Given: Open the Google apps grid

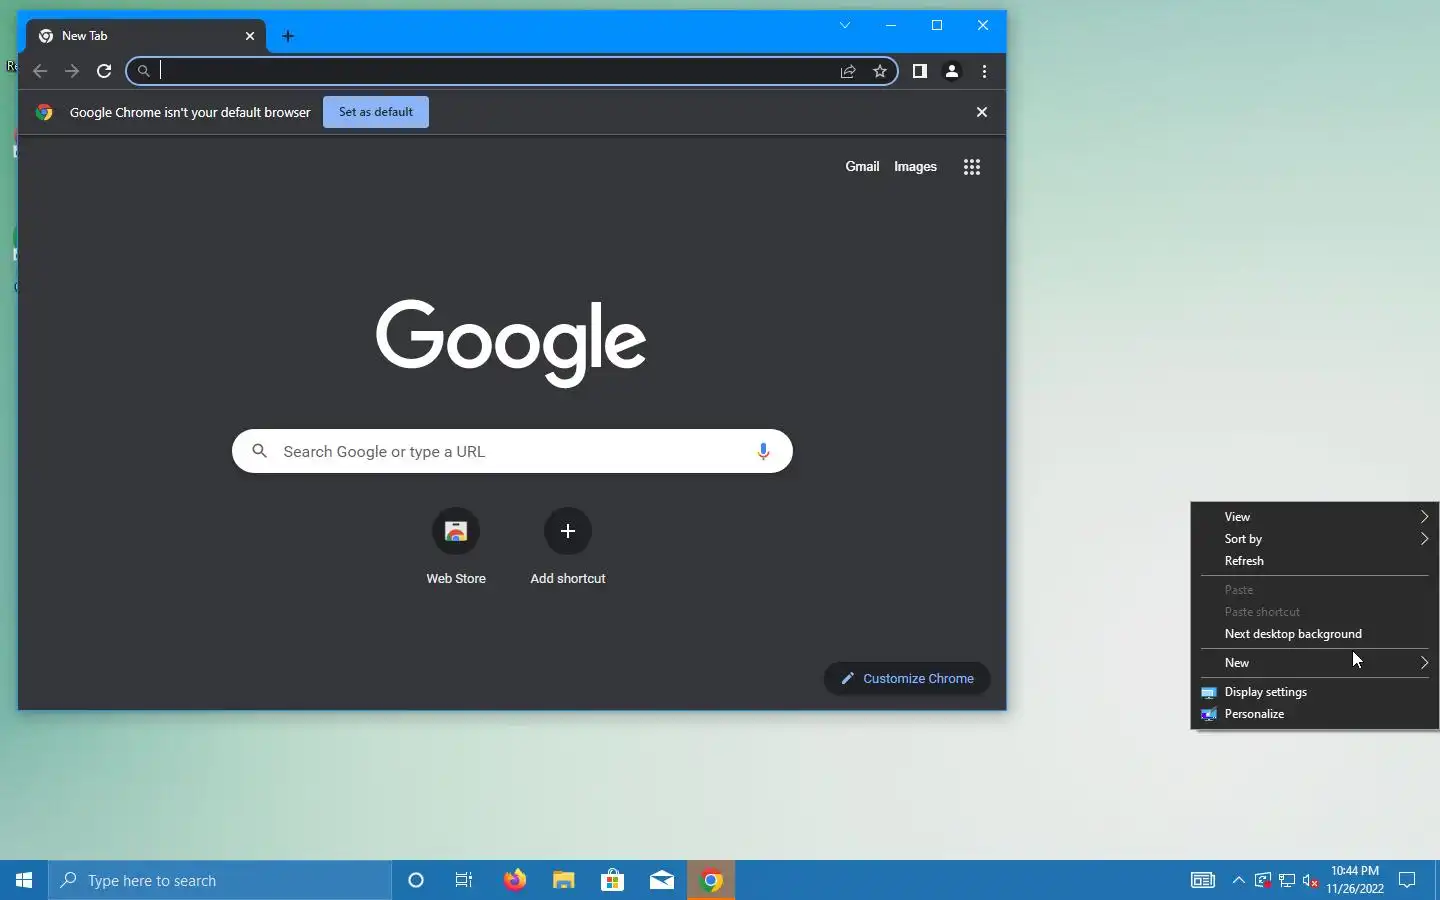Looking at the screenshot, I should point(972,167).
